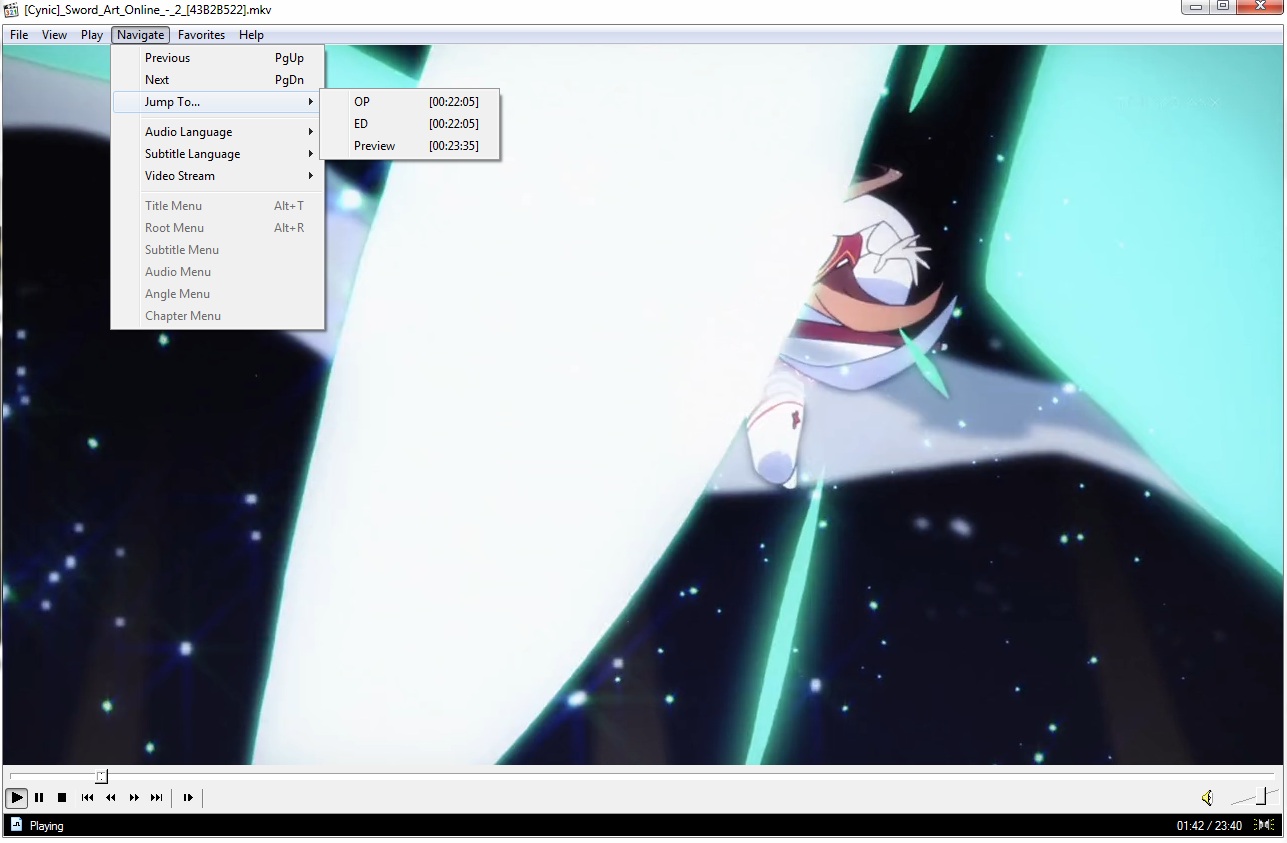Image resolution: width=1287 pixels, height=843 pixels.
Task: Choose Next in Navigate menu
Action: coord(217,80)
